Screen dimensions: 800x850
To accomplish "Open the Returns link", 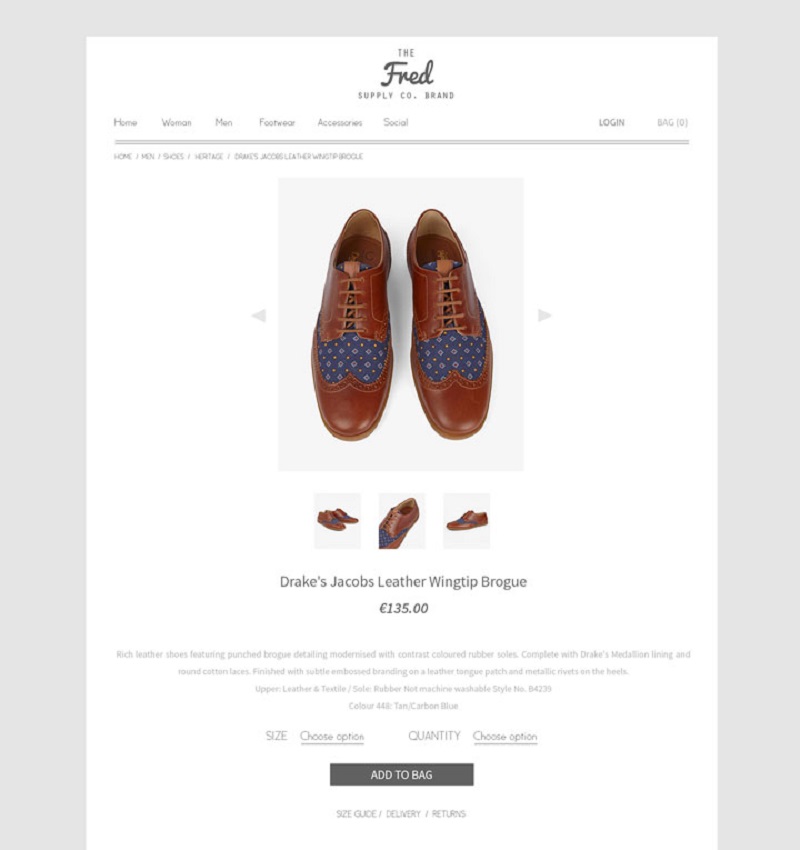I will pyautogui.click(x=449, y=814).
